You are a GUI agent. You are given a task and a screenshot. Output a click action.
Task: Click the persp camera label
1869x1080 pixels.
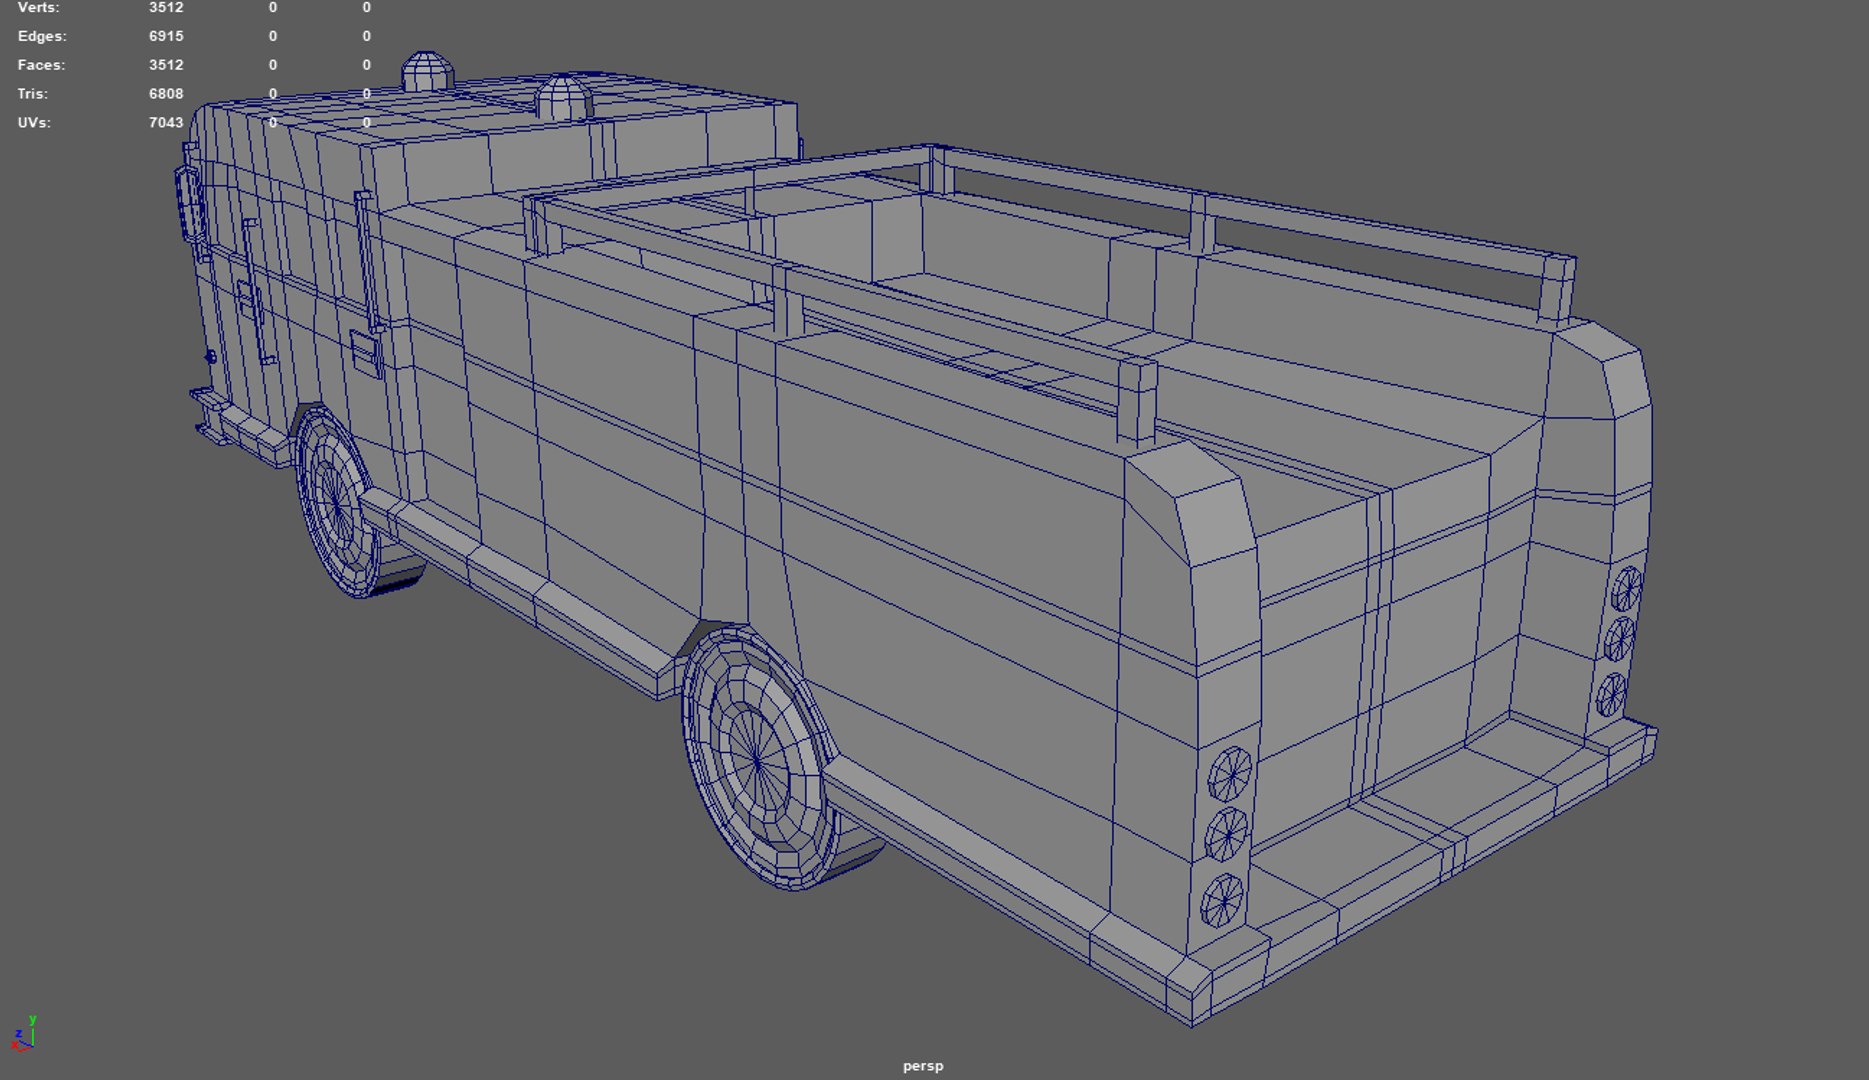[x=923, y=1066]
